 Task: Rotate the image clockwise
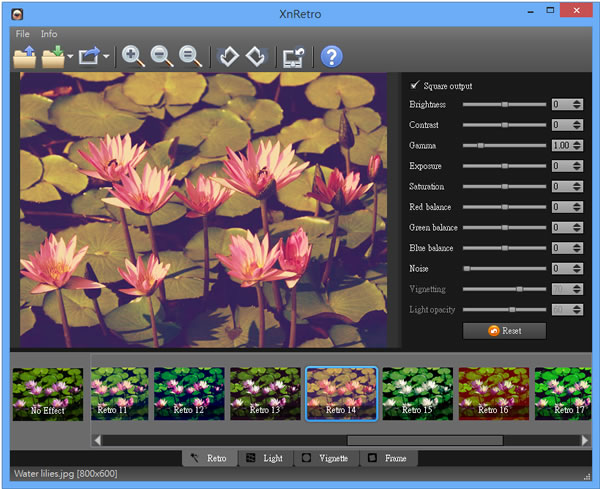click(255, 57)
